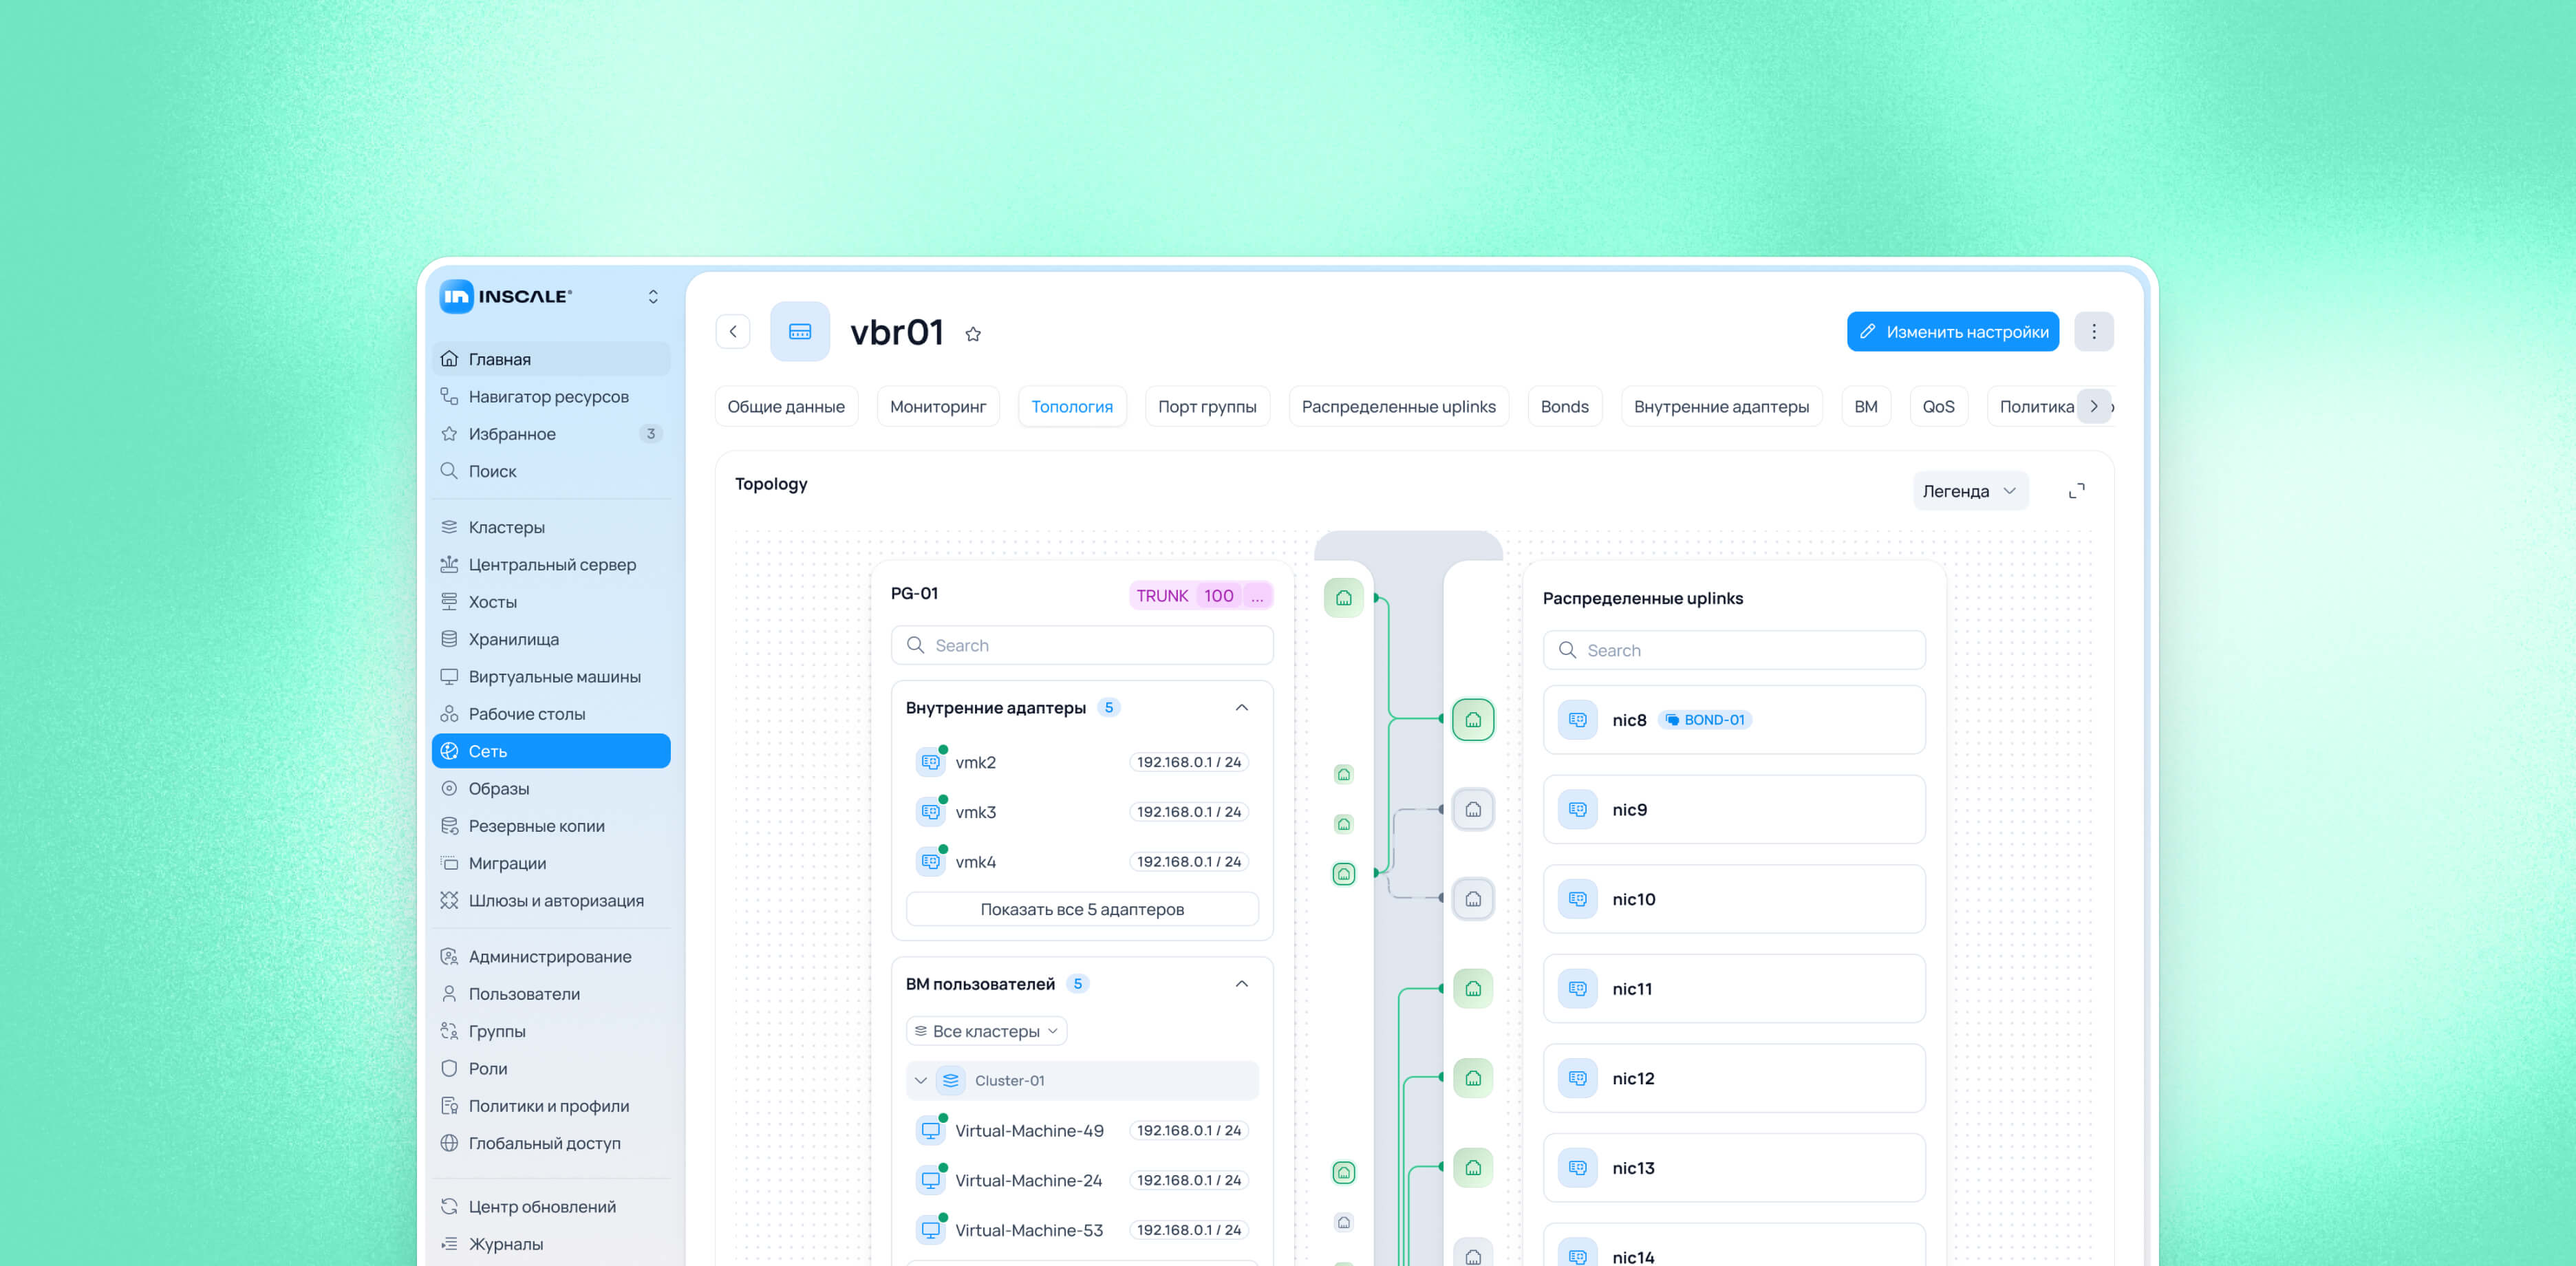Screen dimensions: 2576x1266
Task: Select green port node connected to nic8
Action: pos(1472,720)
